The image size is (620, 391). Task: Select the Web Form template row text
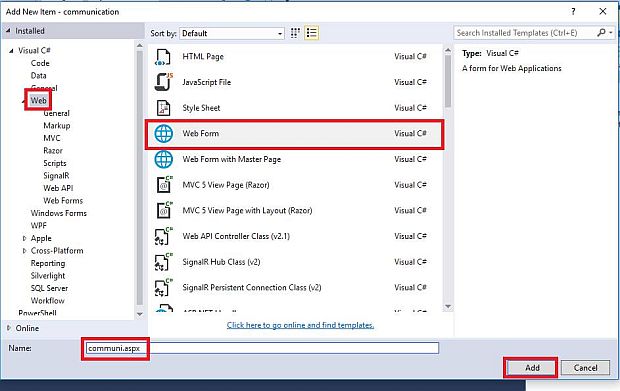click(x=200, y=134)
